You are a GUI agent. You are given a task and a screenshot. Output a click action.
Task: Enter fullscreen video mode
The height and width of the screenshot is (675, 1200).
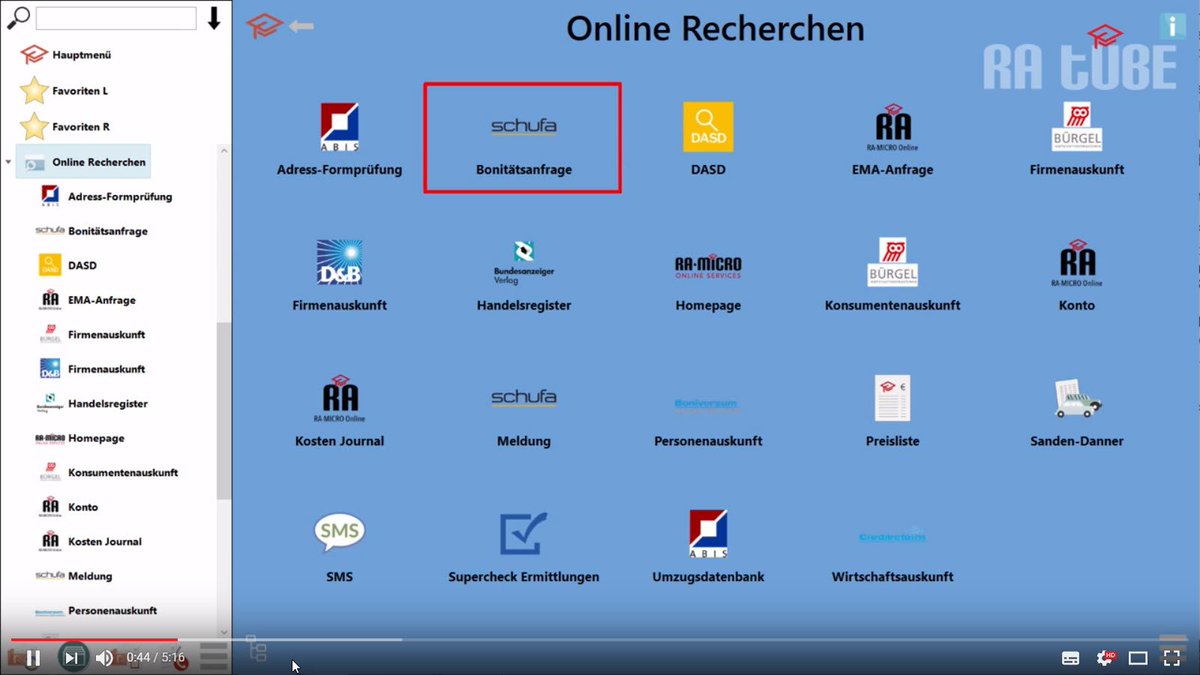click(1171, 658)
